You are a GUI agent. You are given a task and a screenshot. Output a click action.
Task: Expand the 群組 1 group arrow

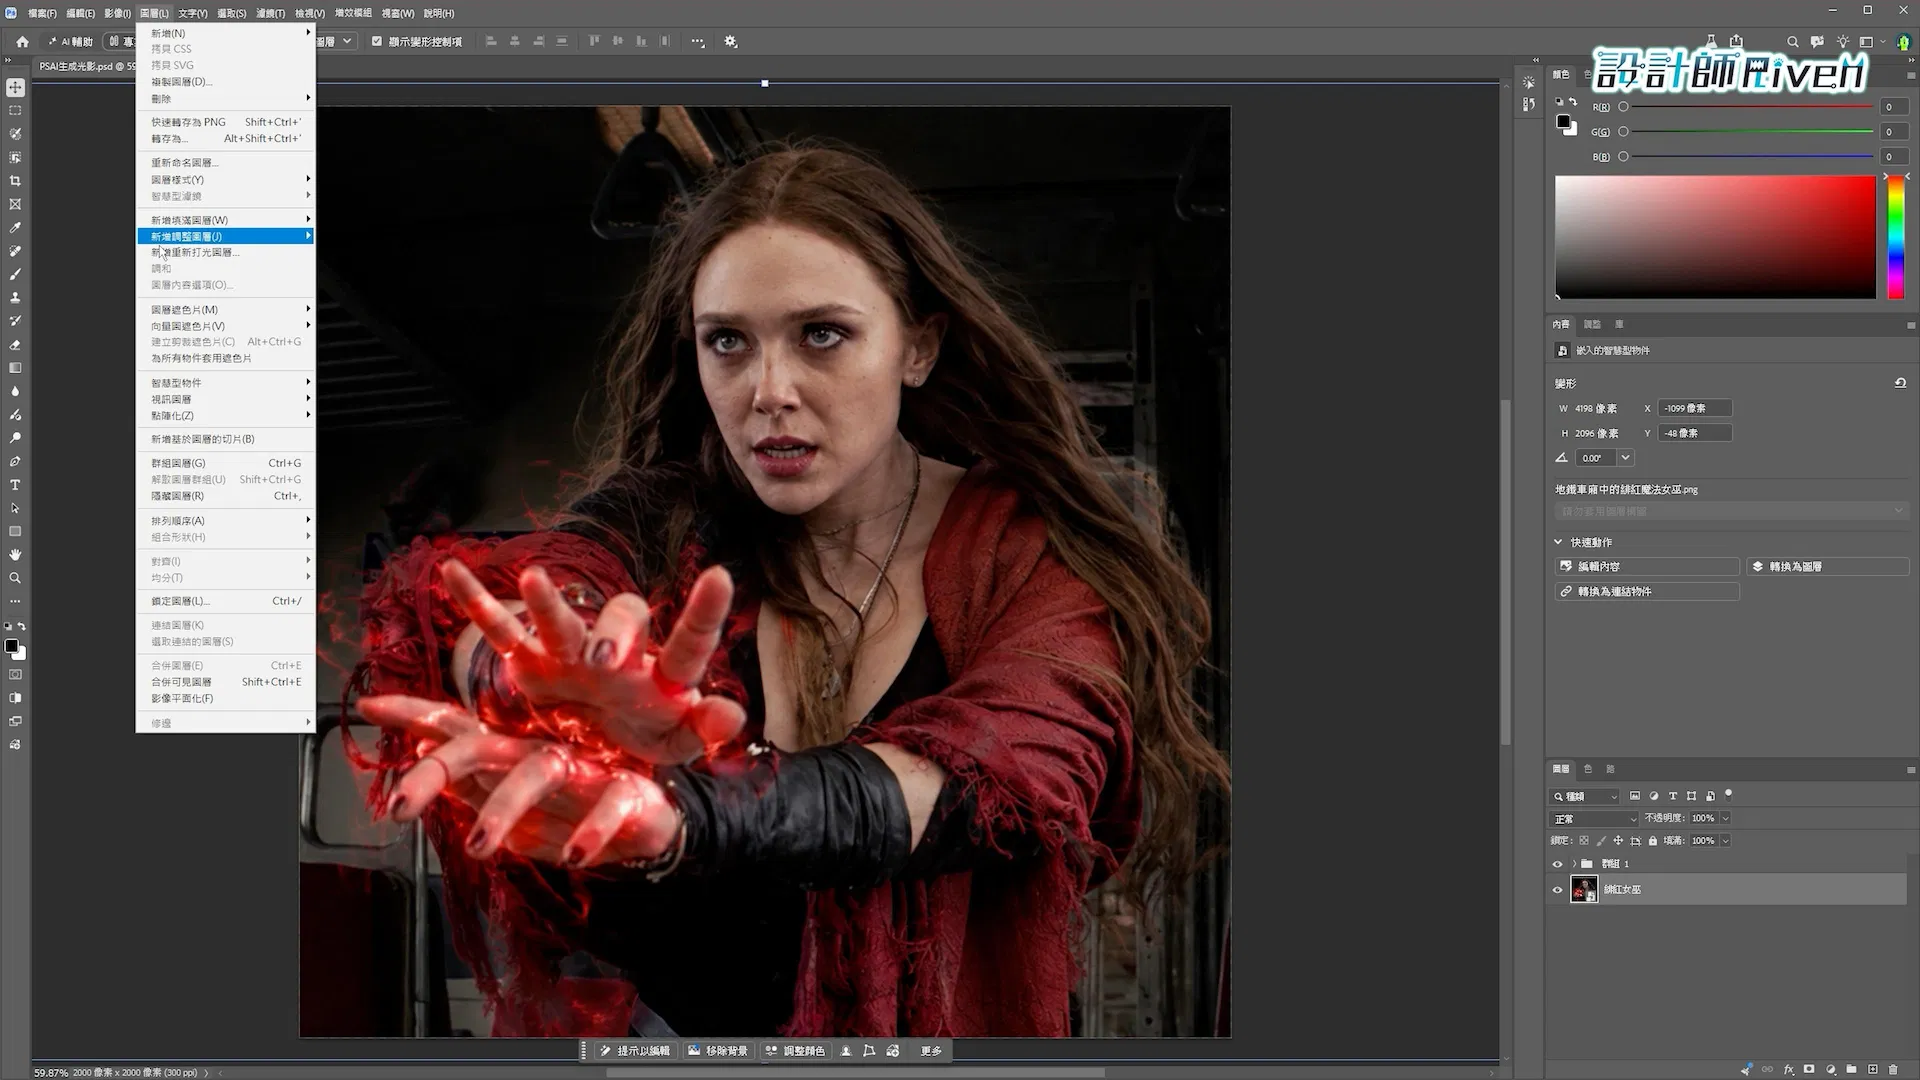[x=1574, y=864]
